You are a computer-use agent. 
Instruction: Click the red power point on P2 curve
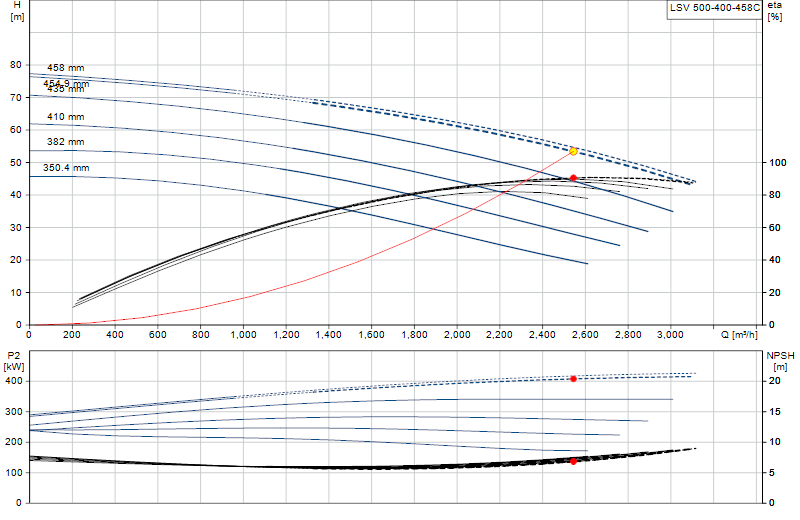coord(573,379)
